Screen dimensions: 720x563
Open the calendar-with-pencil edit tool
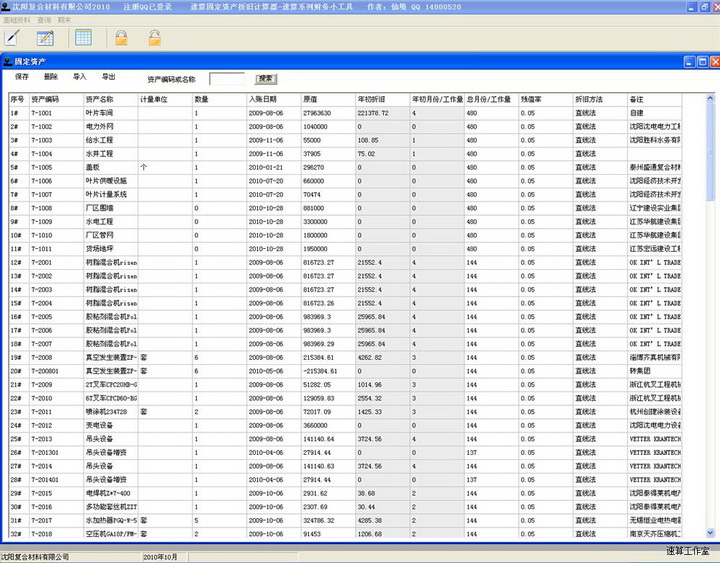pyautogui.click(x=45, y=38)
